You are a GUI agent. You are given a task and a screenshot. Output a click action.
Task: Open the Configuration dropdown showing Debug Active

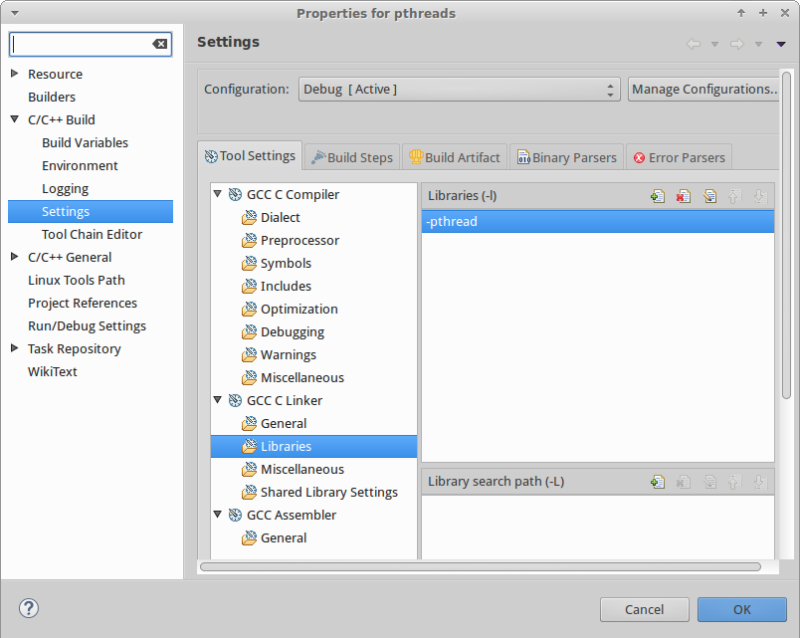pyautogui.click(x=610, y=89)
